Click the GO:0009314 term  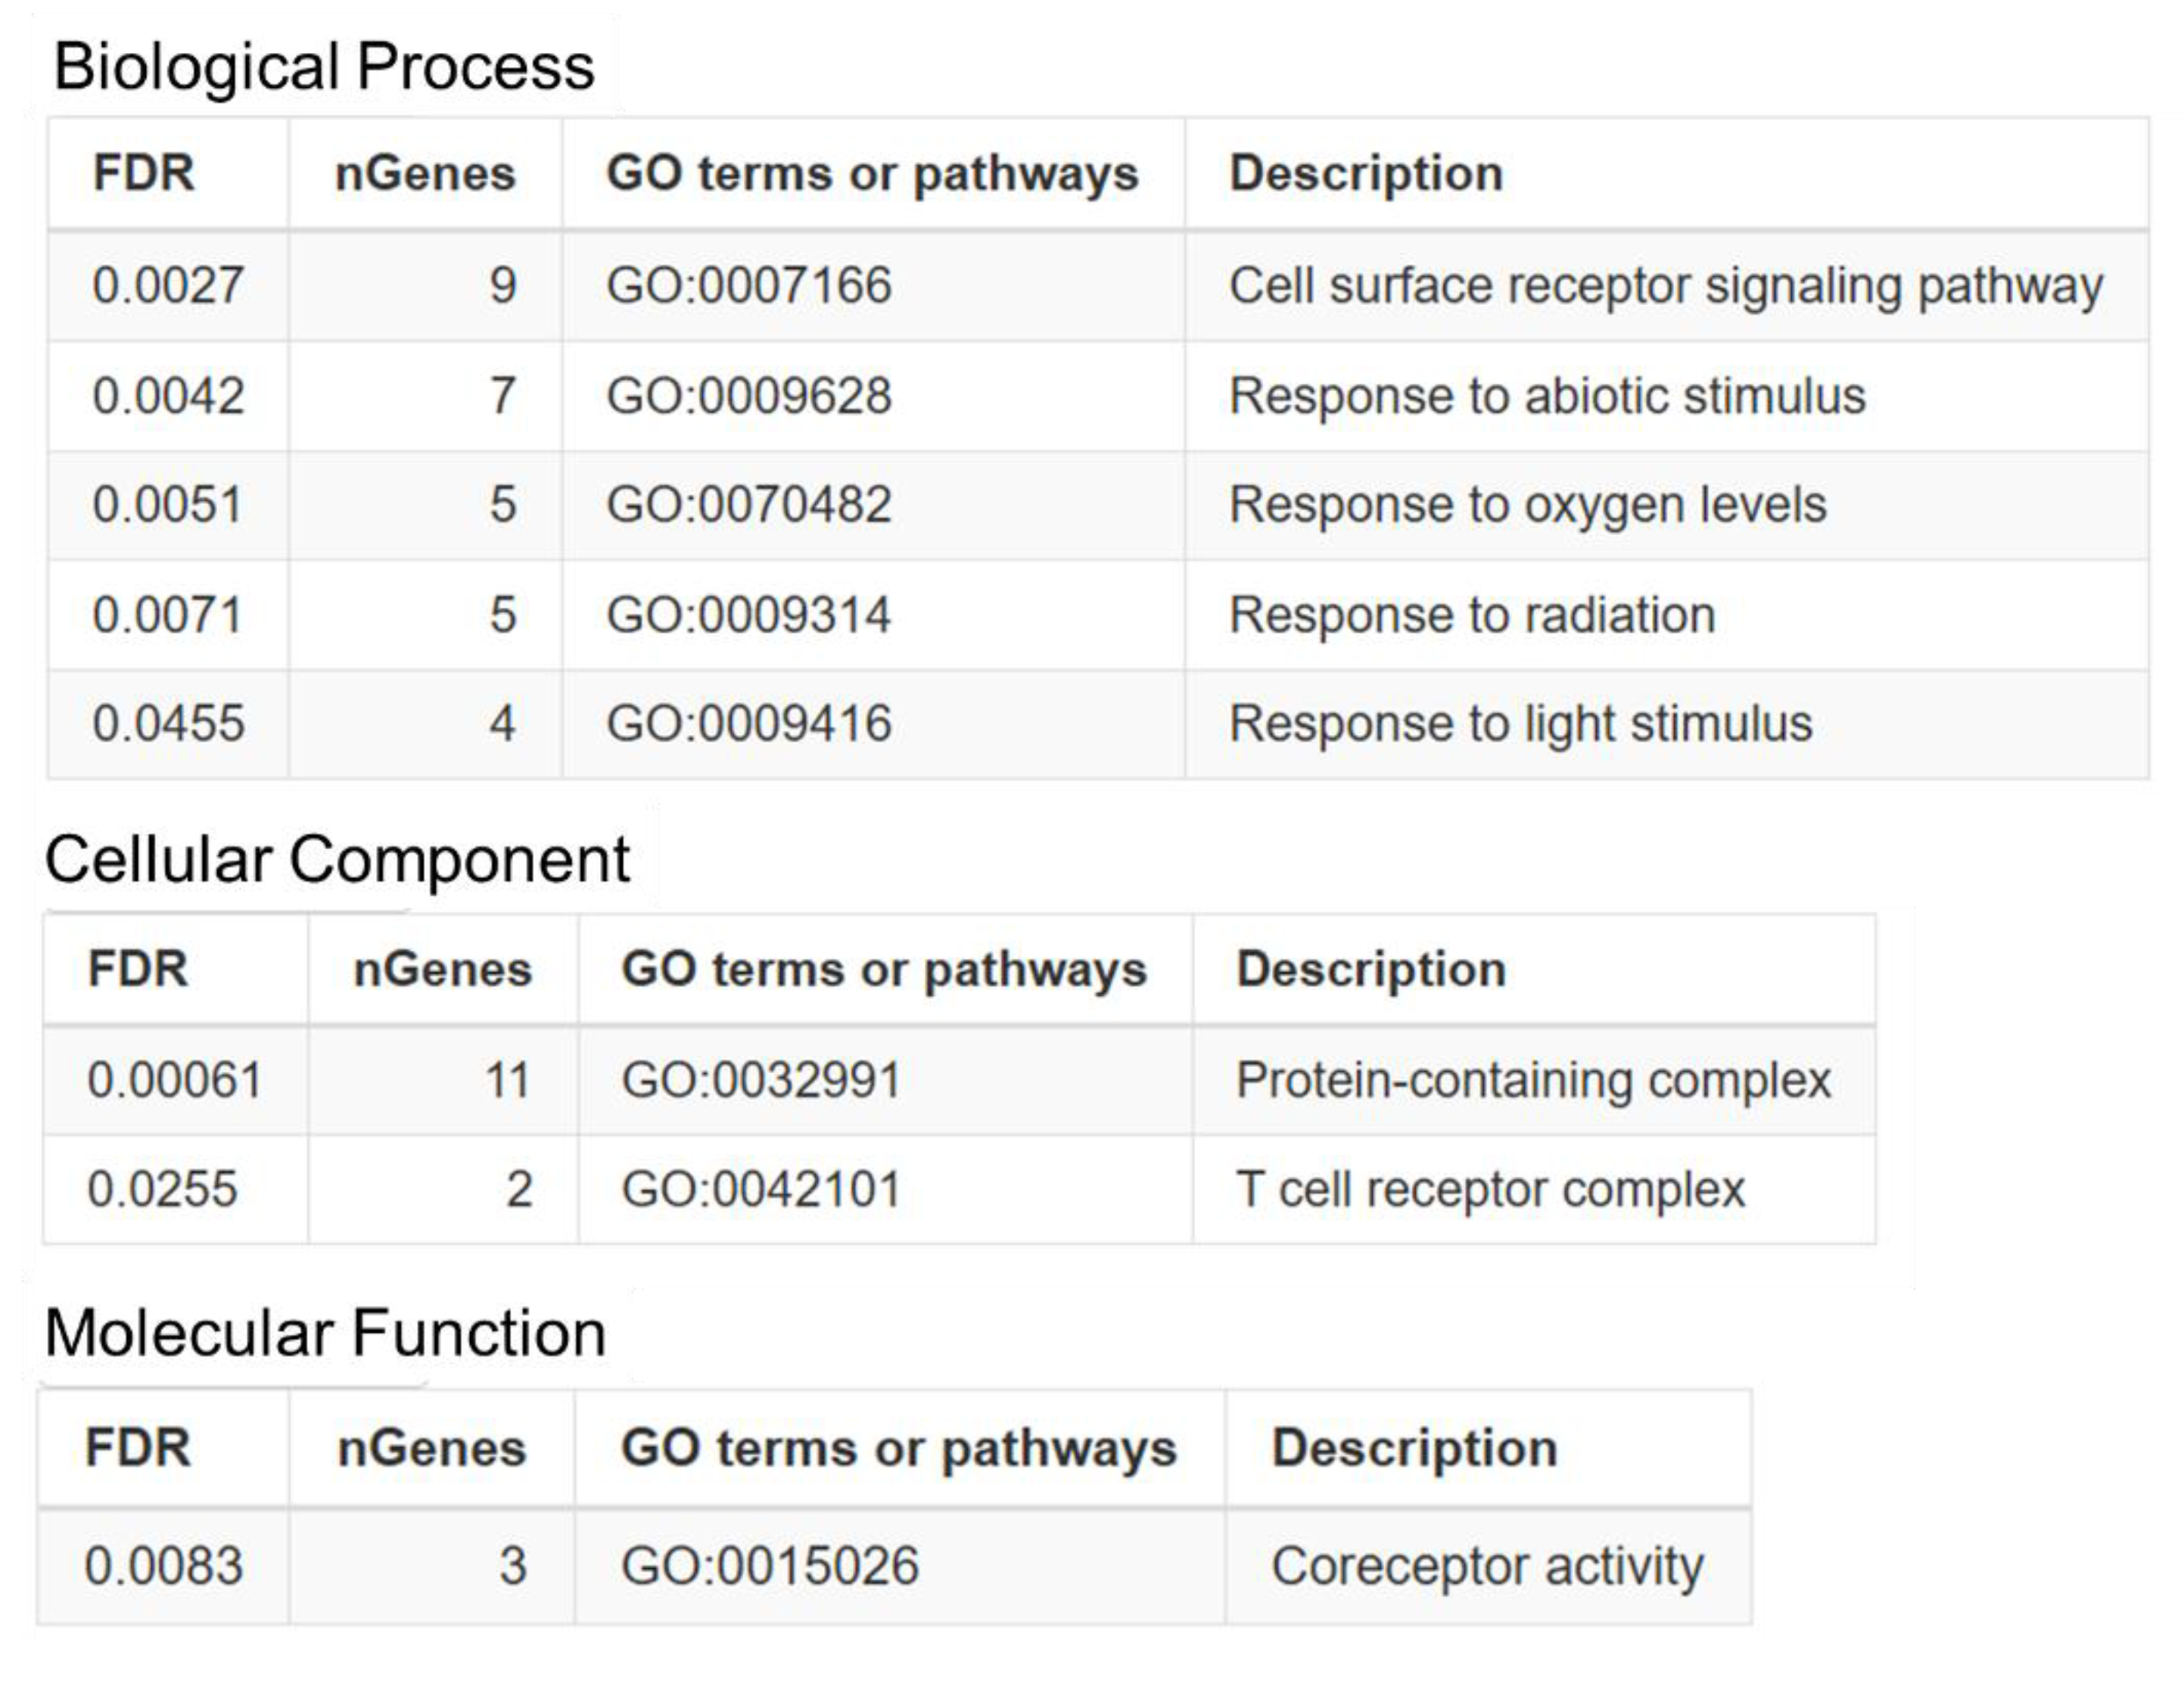coord(748,614)
